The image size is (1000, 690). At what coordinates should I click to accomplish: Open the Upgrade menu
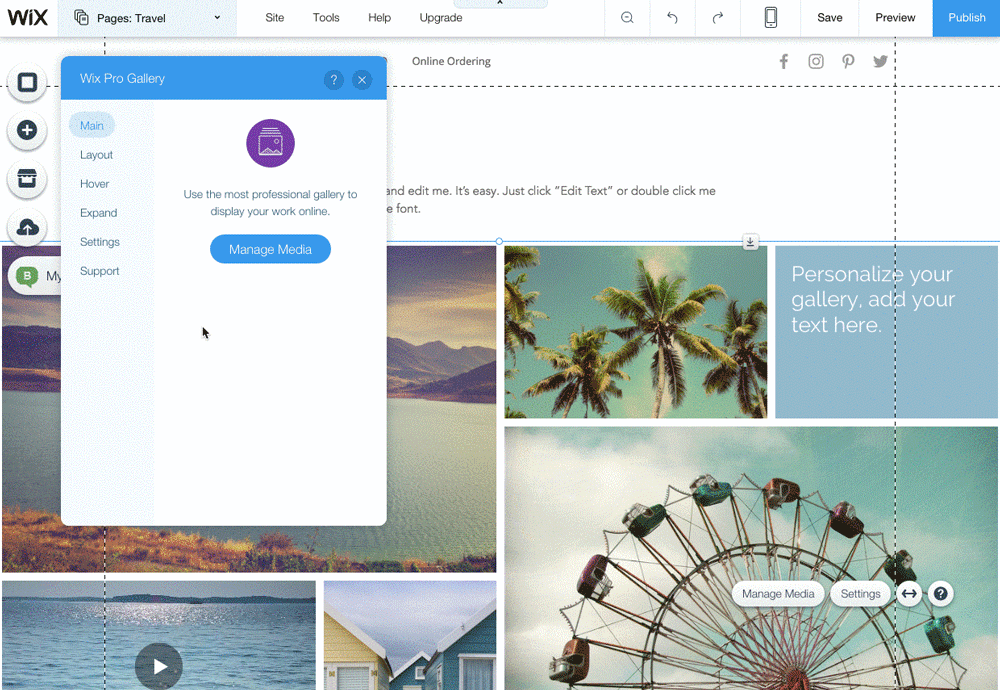(x=441, y=18)
